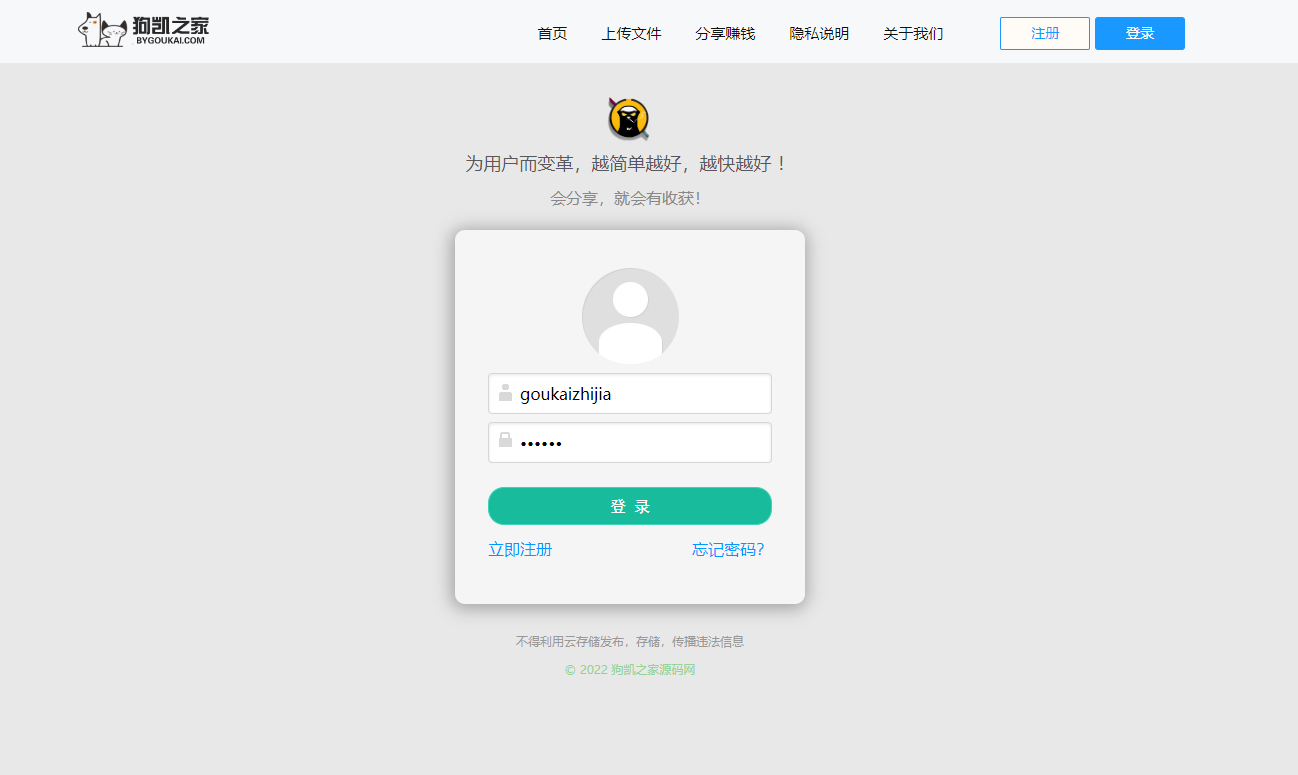Click the round mascot icon above the slogan

tap(629, 119)
